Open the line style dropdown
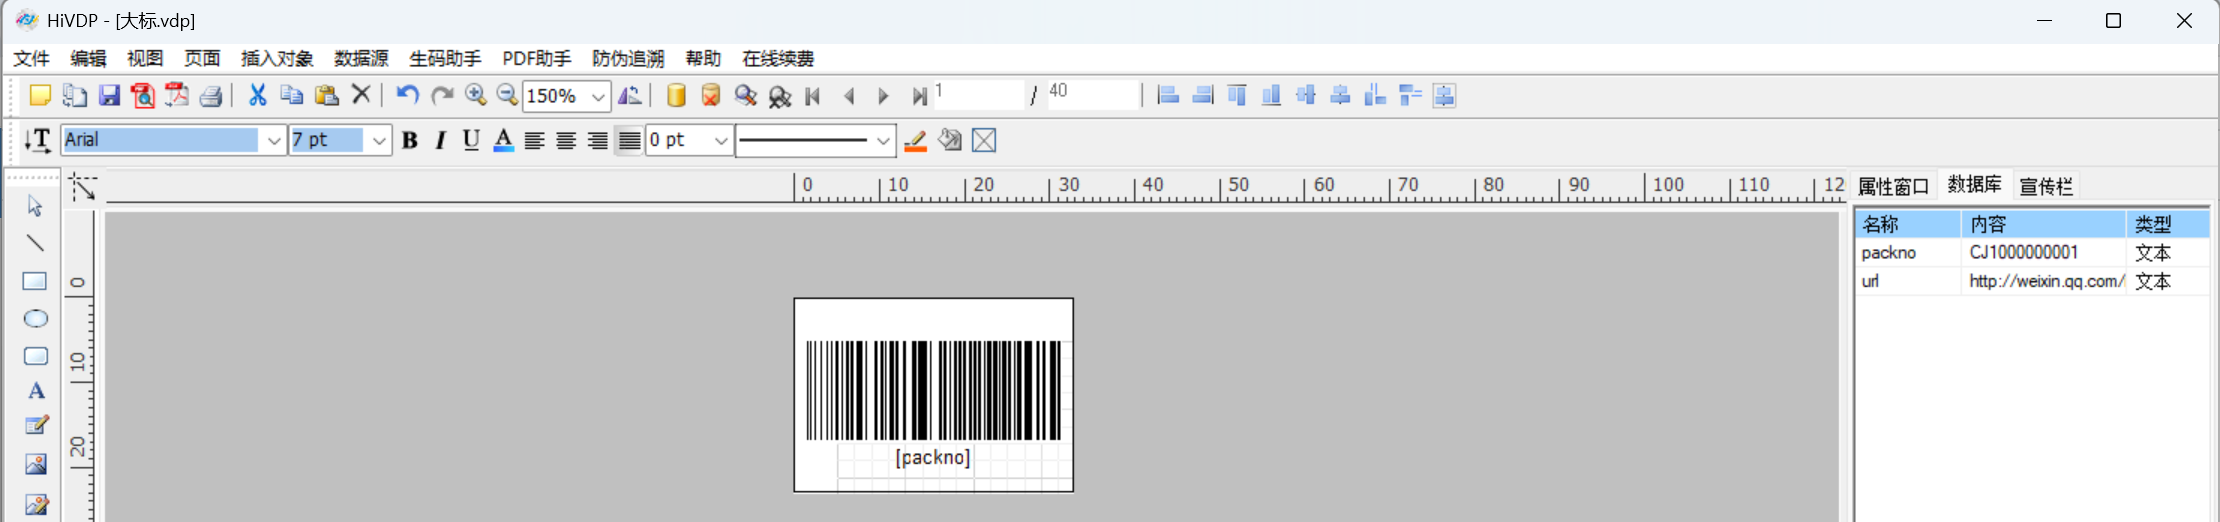Screen dimensions: 2220x522 [x=882, y=141]
